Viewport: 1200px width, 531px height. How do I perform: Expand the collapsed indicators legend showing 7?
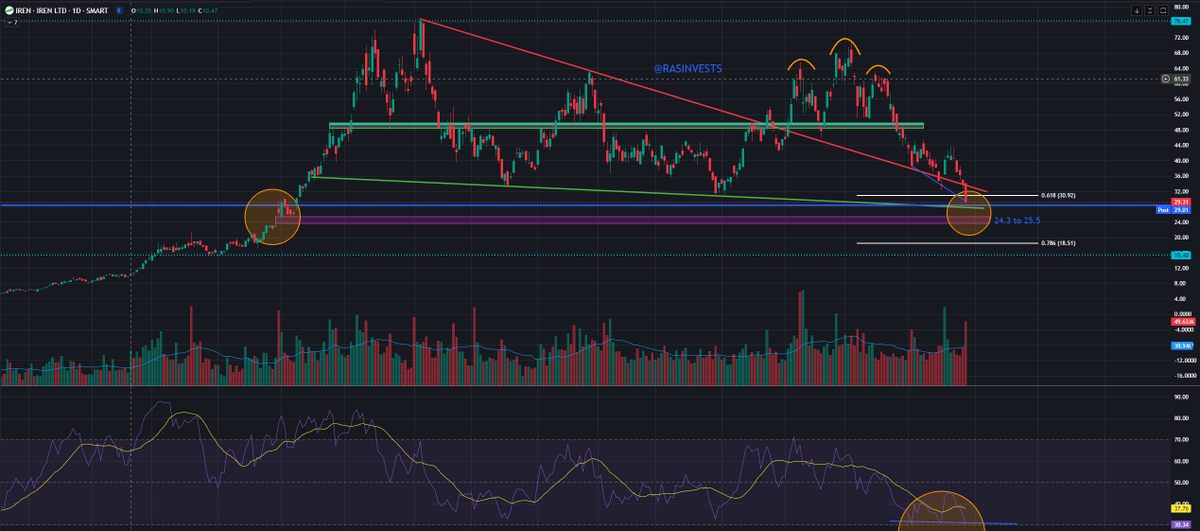tap(13, 22)
